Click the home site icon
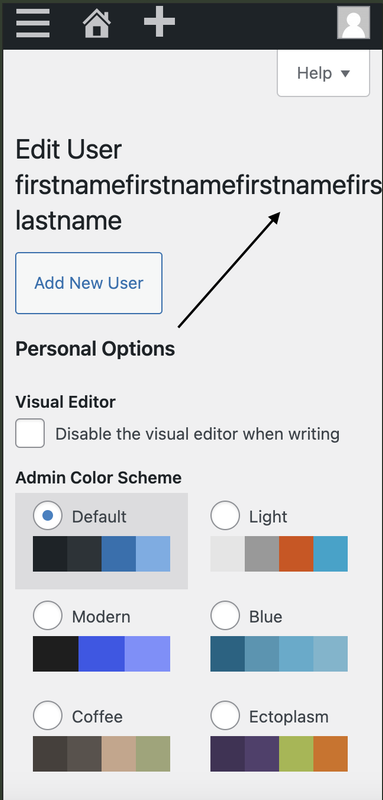 [96, 23]
